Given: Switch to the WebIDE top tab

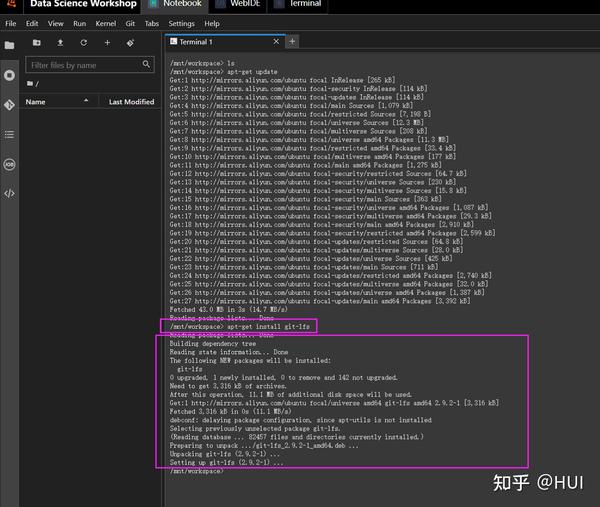Looking at the screenshot, I should coord(238,5).
